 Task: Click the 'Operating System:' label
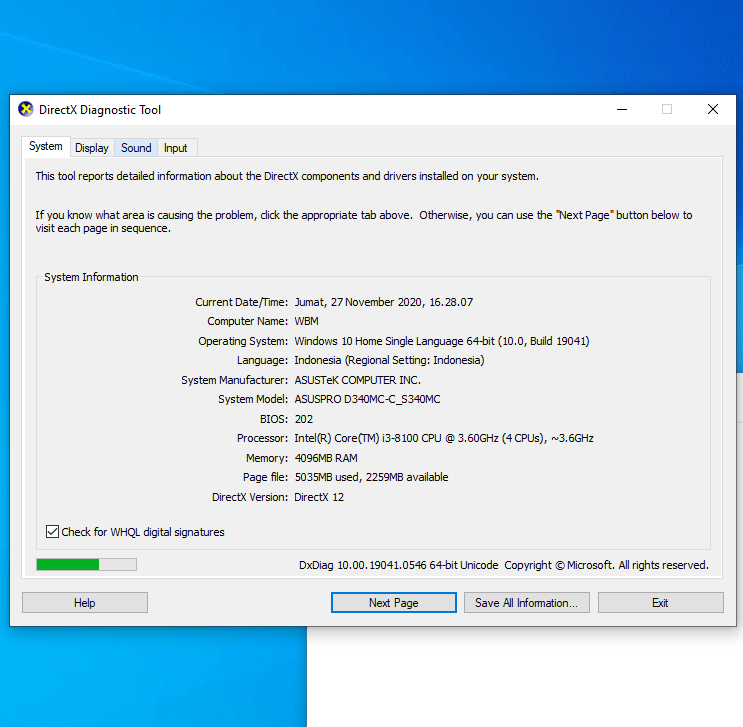click(243, 341)
